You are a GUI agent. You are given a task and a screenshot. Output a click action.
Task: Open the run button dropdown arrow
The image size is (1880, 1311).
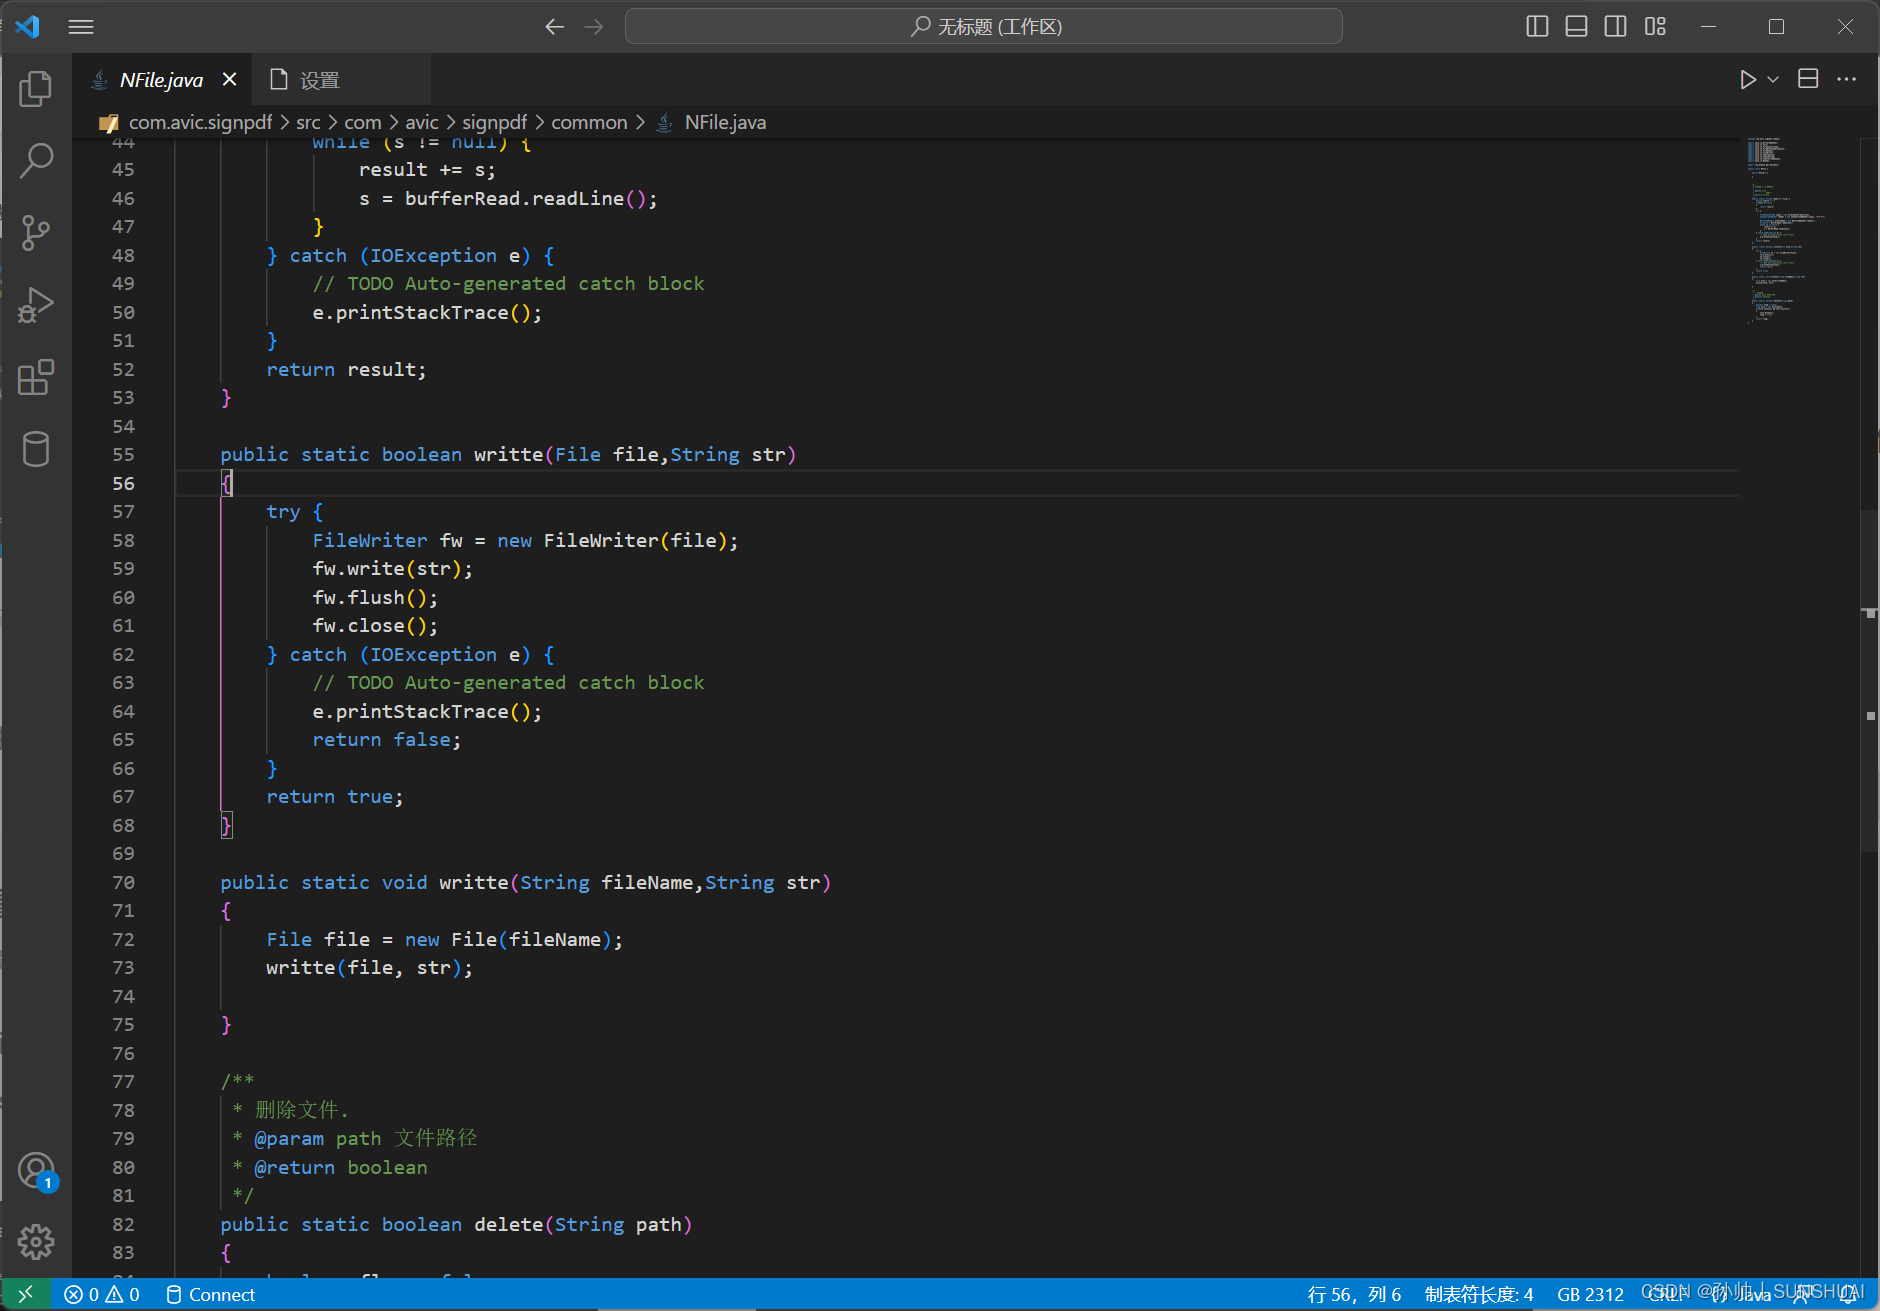pos(1772,79)
